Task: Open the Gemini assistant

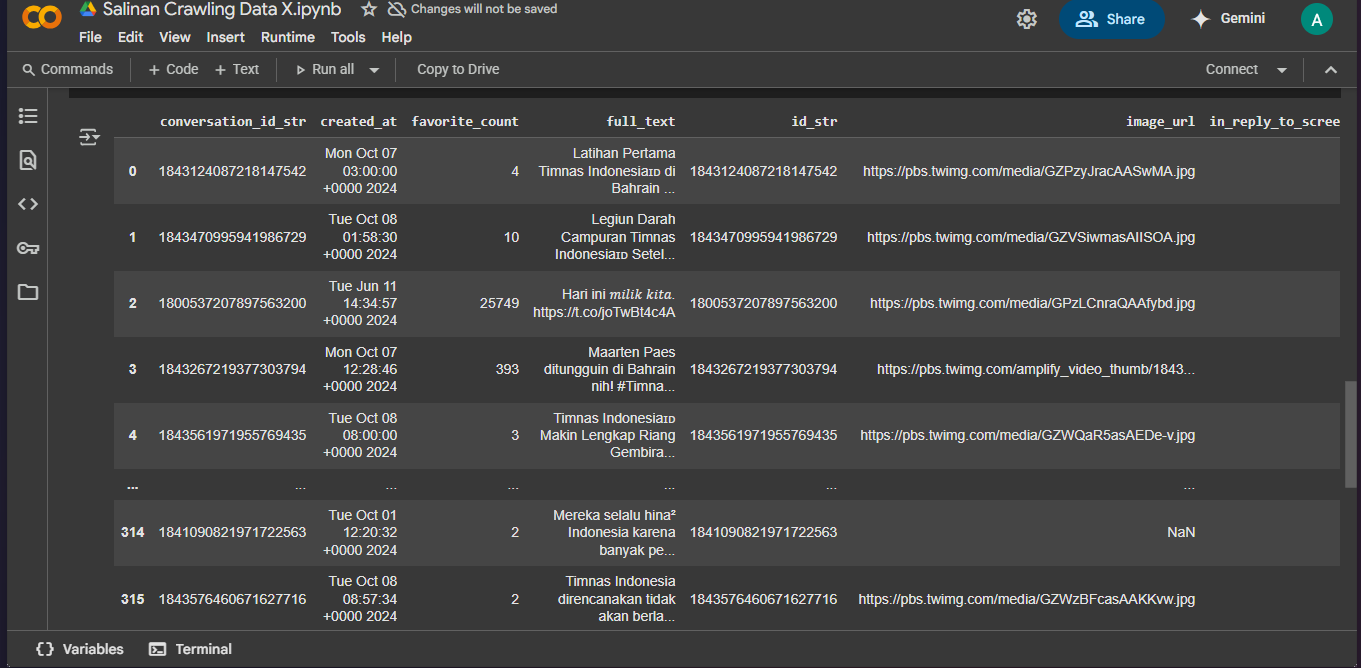Action: coord(1228,19)
